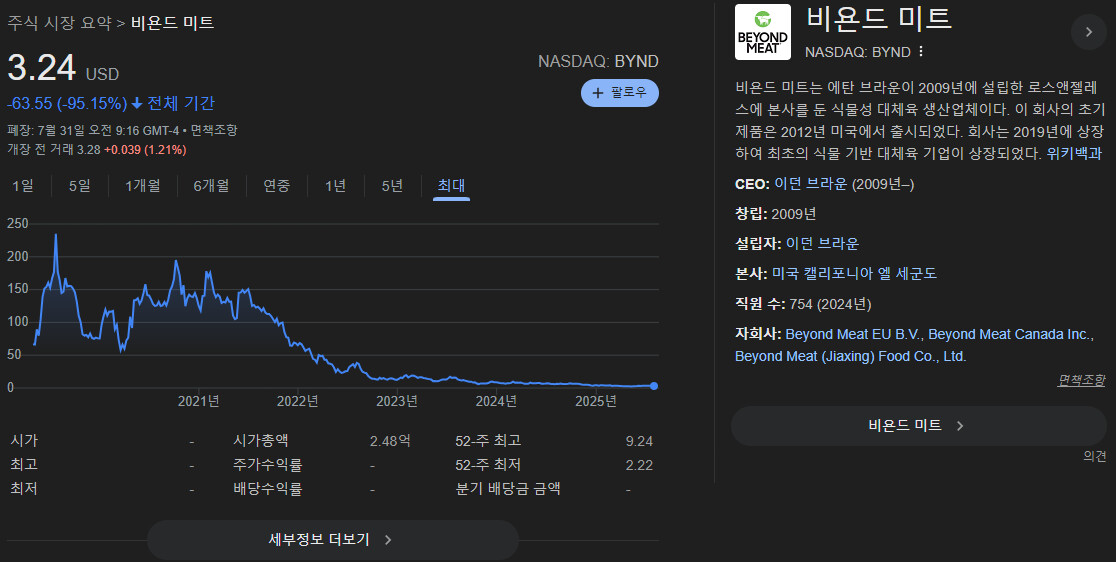This screenshot has height=562, width=1116.
Task: Click the round chevron arrow at top right
Action: 1089,31
